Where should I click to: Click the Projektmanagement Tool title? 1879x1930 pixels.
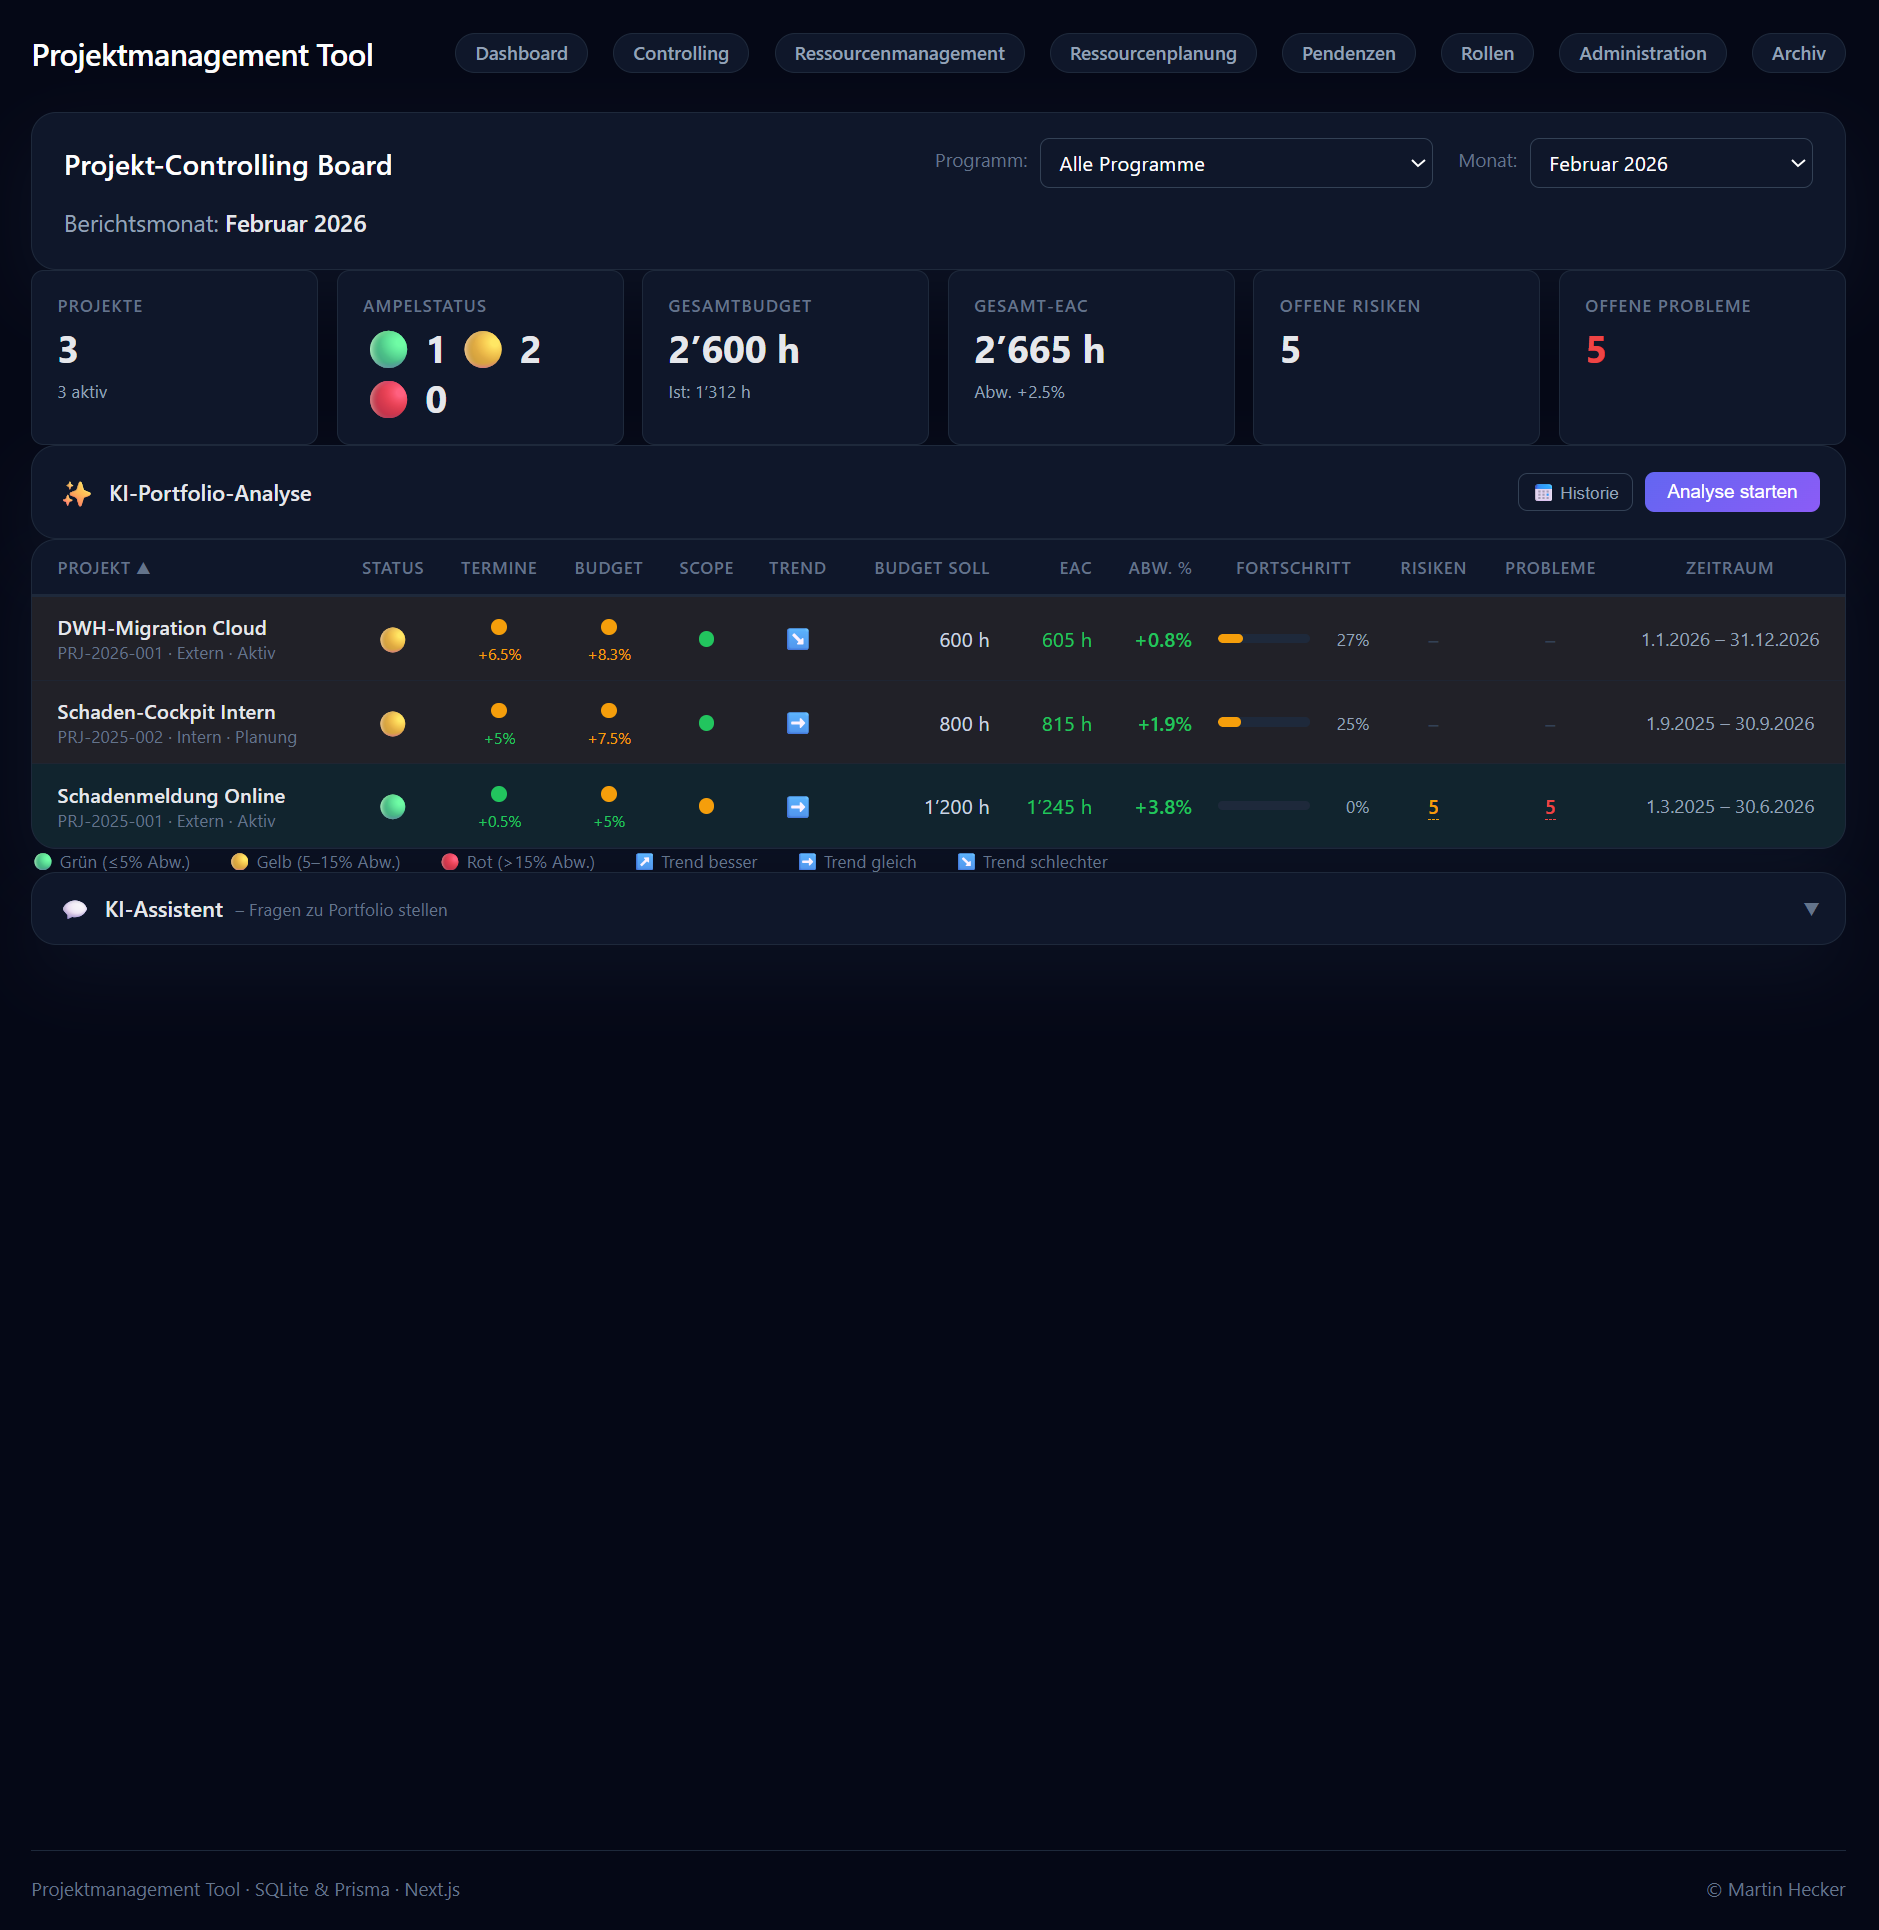[x=202, y=55]
